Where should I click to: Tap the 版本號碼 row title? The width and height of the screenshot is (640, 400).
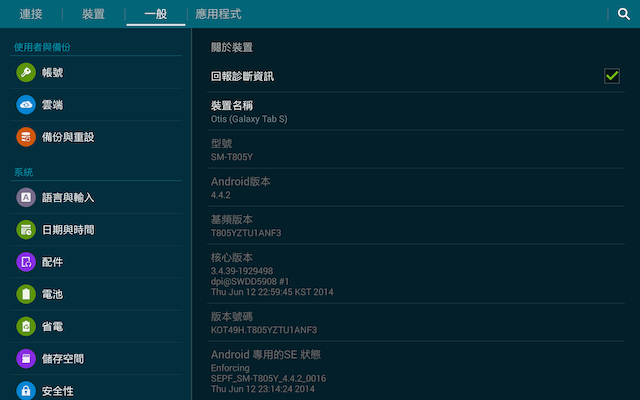coord(231,317)
